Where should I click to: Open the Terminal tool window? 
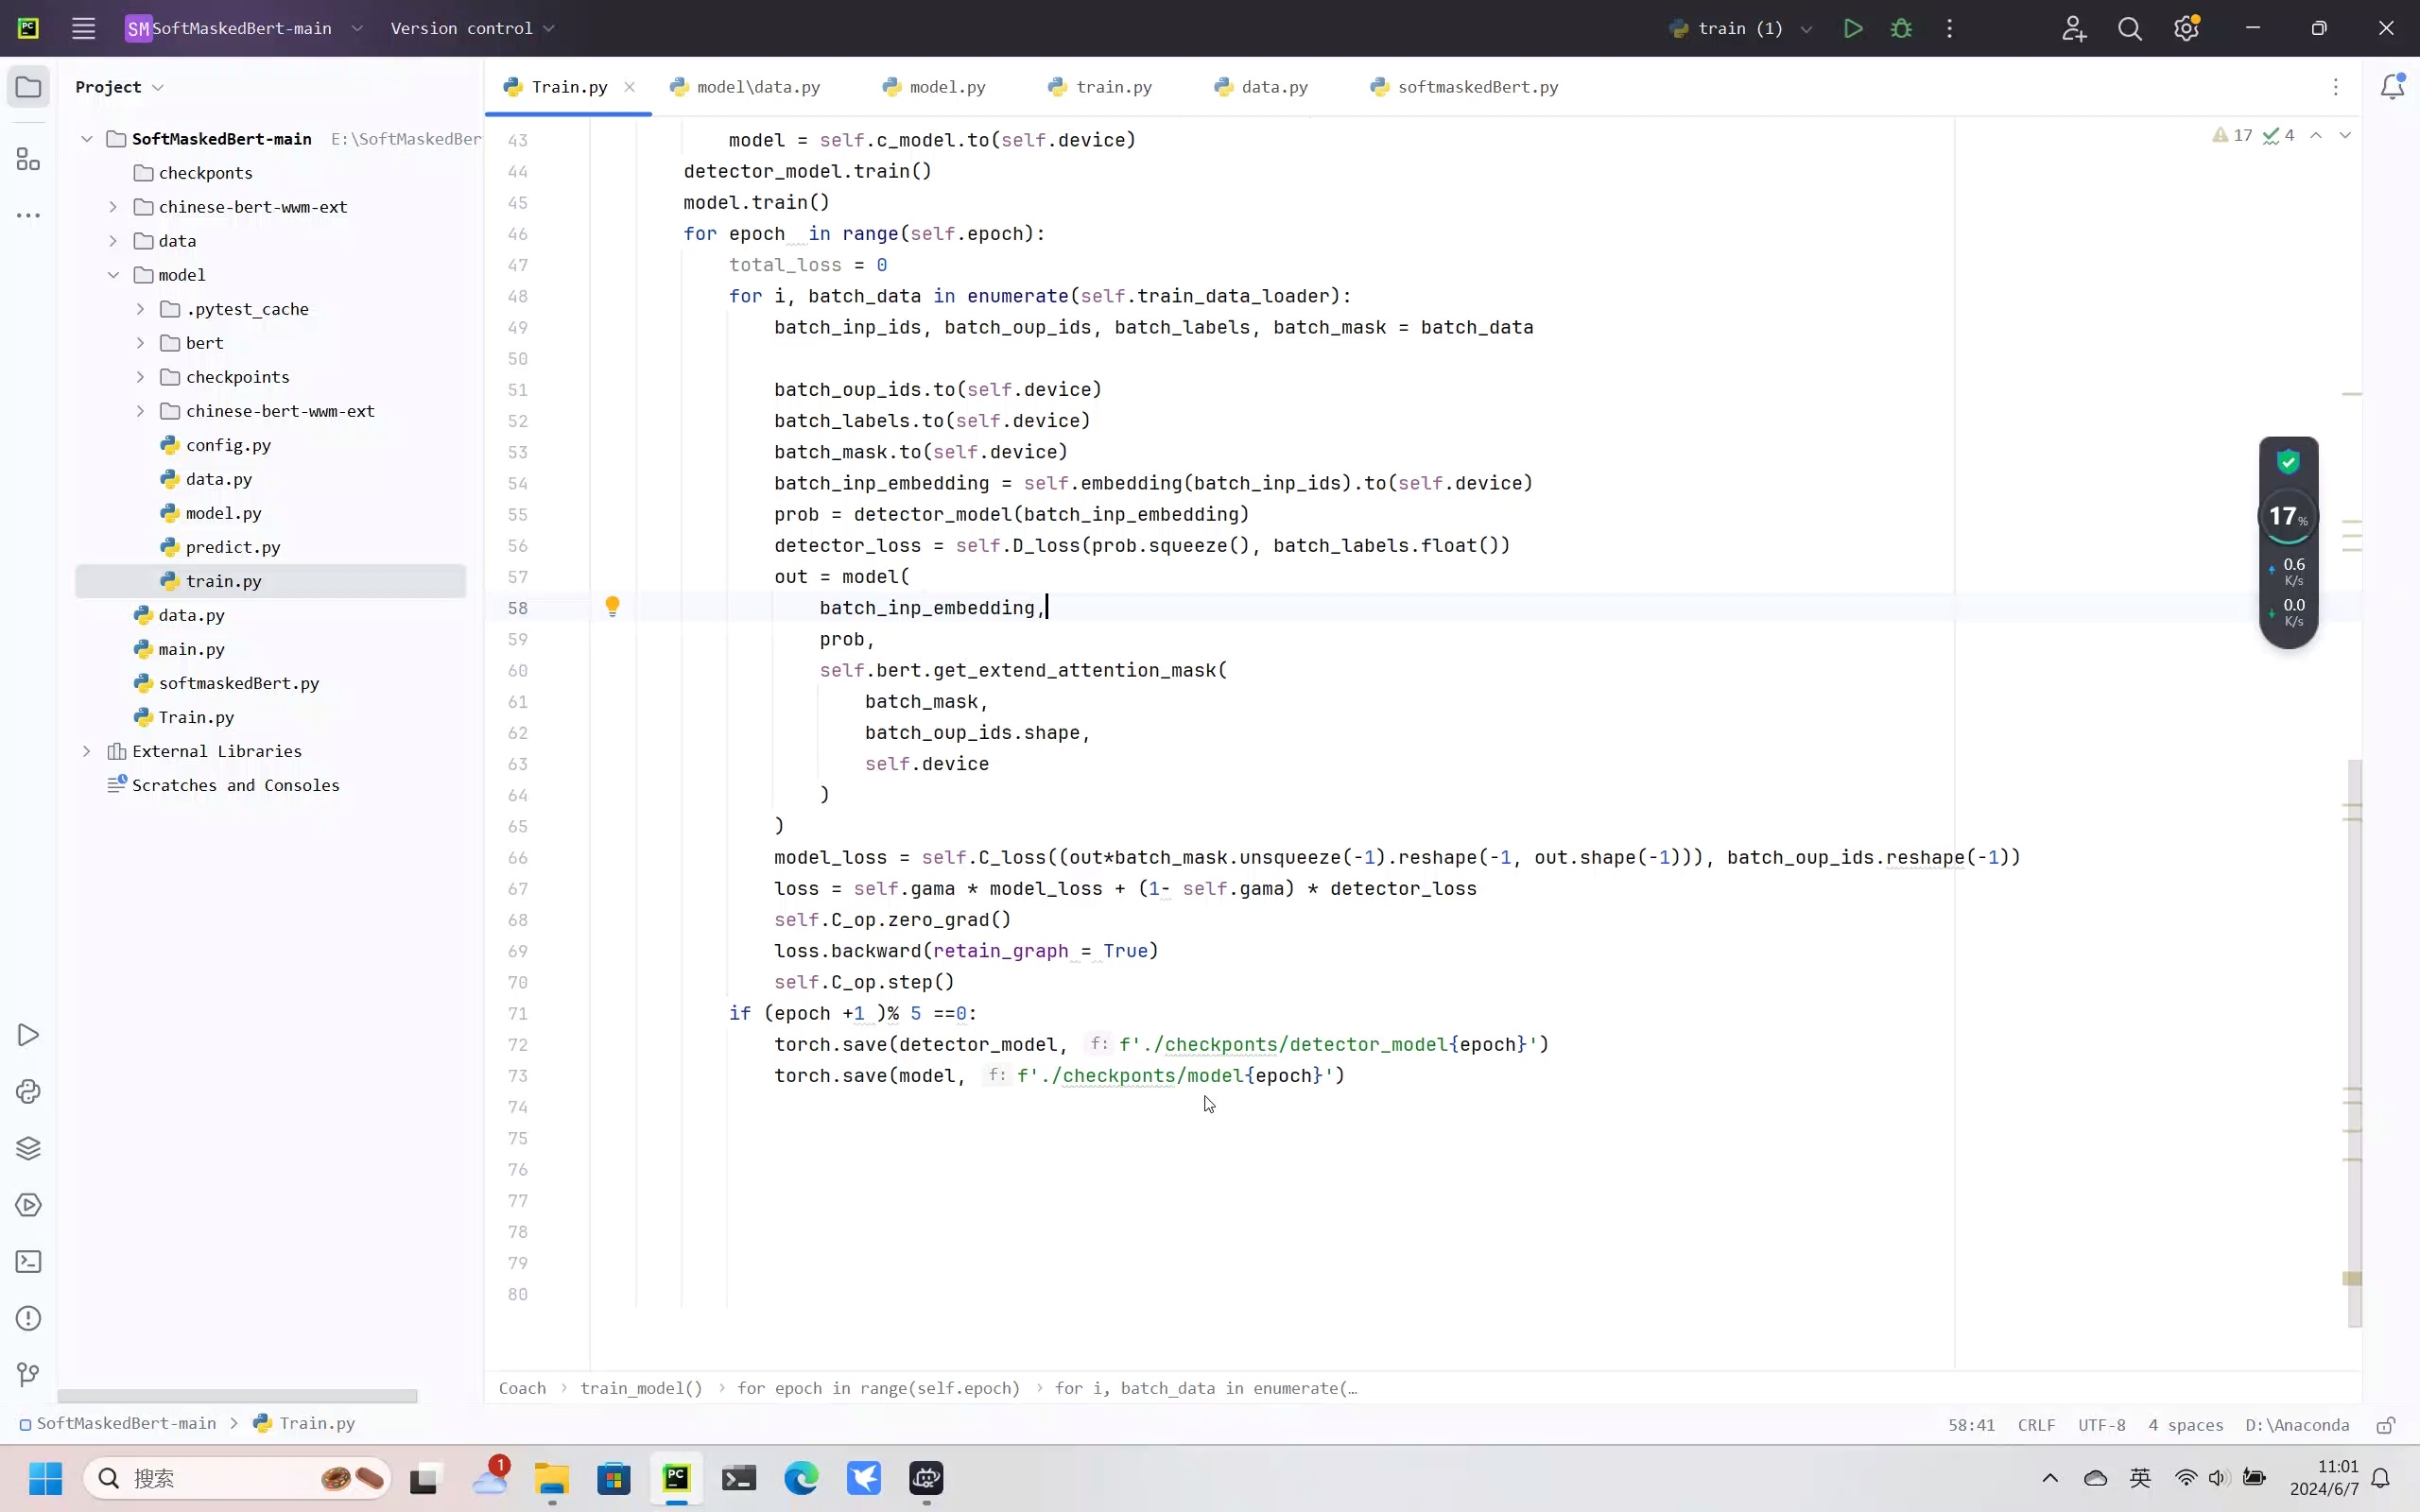click(x=28, y=1261)
